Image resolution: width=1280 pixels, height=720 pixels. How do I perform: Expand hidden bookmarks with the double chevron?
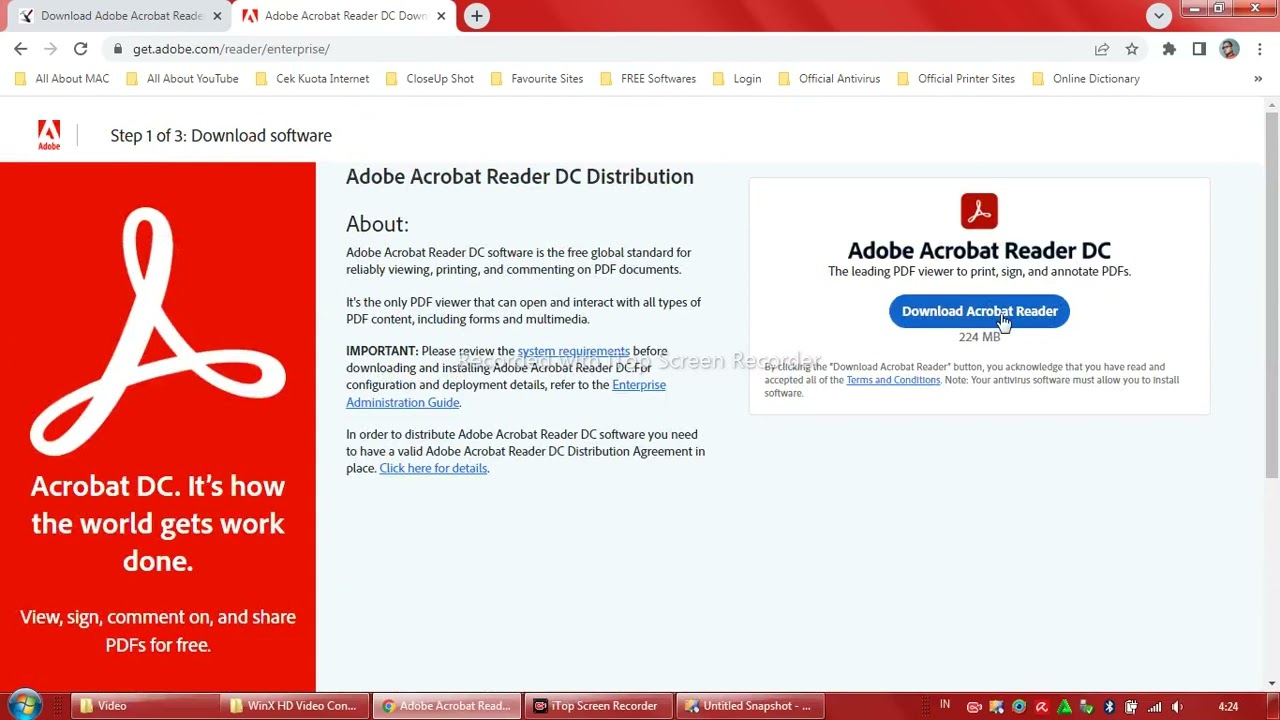pos(1258,79)
